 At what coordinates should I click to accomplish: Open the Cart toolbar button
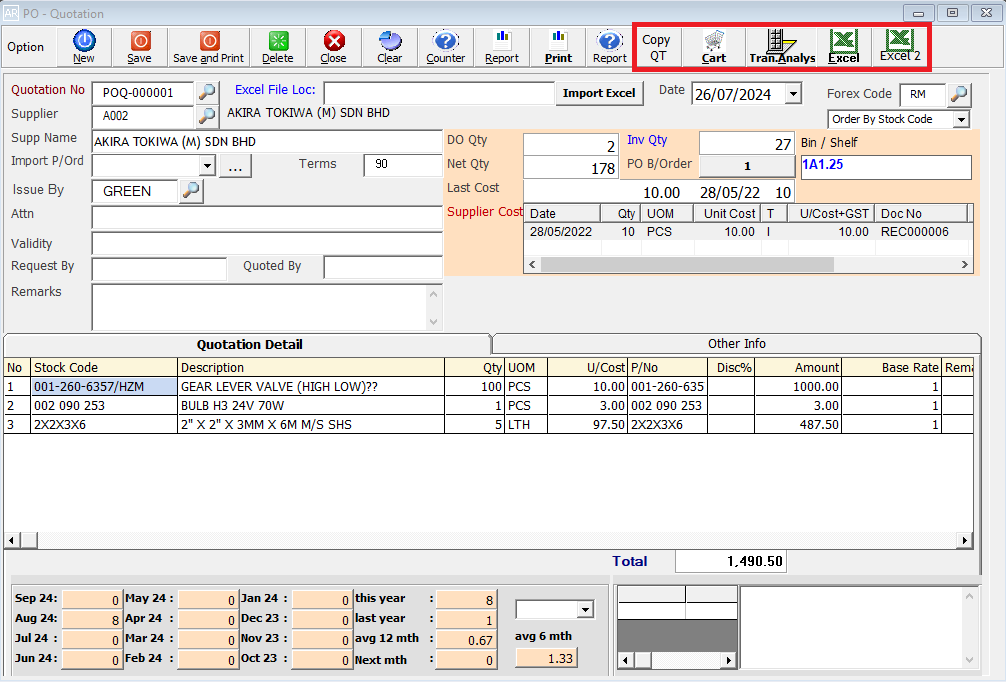pyautogui.click(x=713, y=47)
